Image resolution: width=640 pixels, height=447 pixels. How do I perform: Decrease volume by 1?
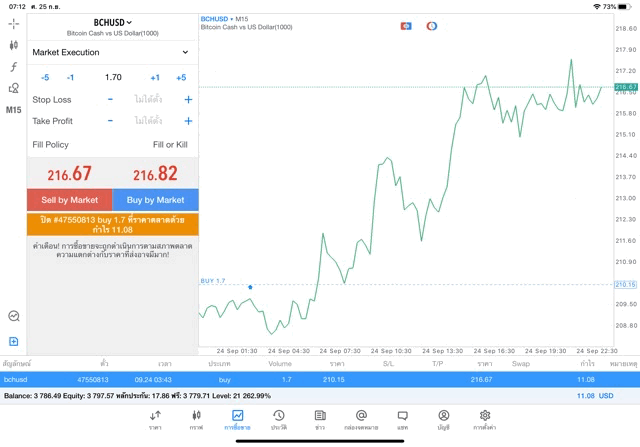(x=70, y=78)
